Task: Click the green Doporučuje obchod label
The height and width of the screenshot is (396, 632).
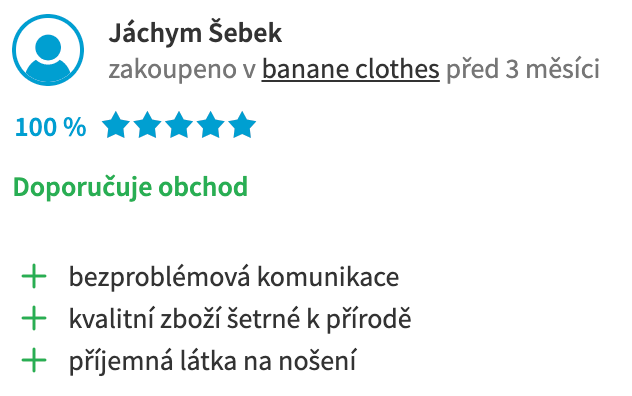Action: [x=131, y=187]
